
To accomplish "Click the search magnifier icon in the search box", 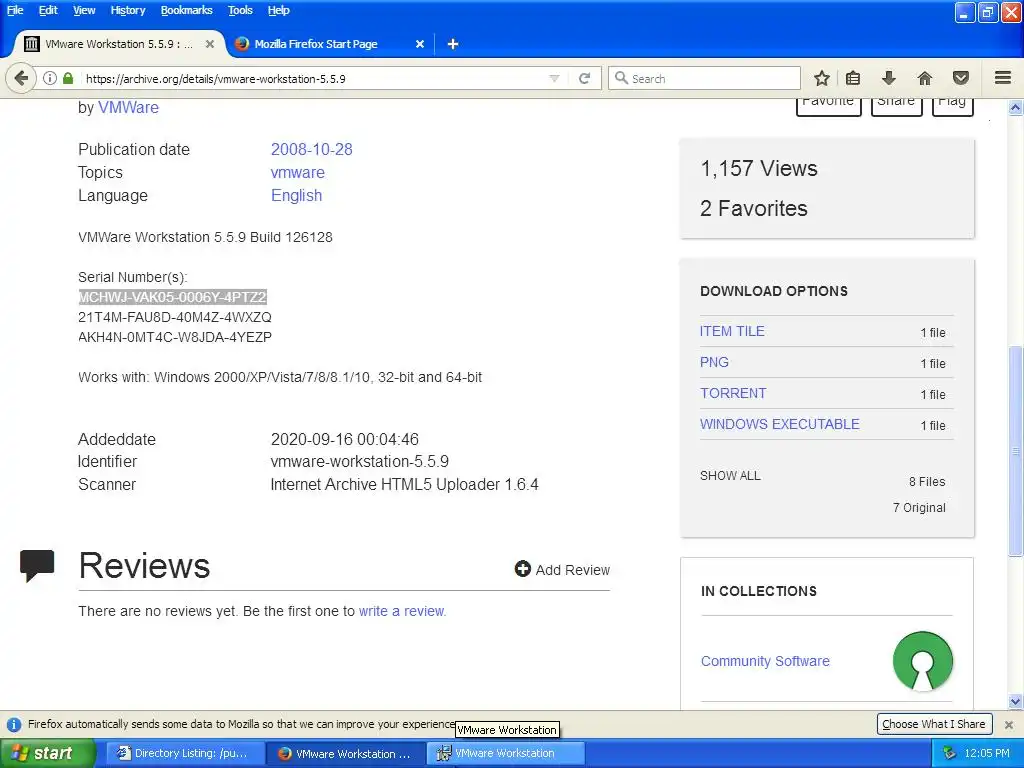I will coord(621,78).
